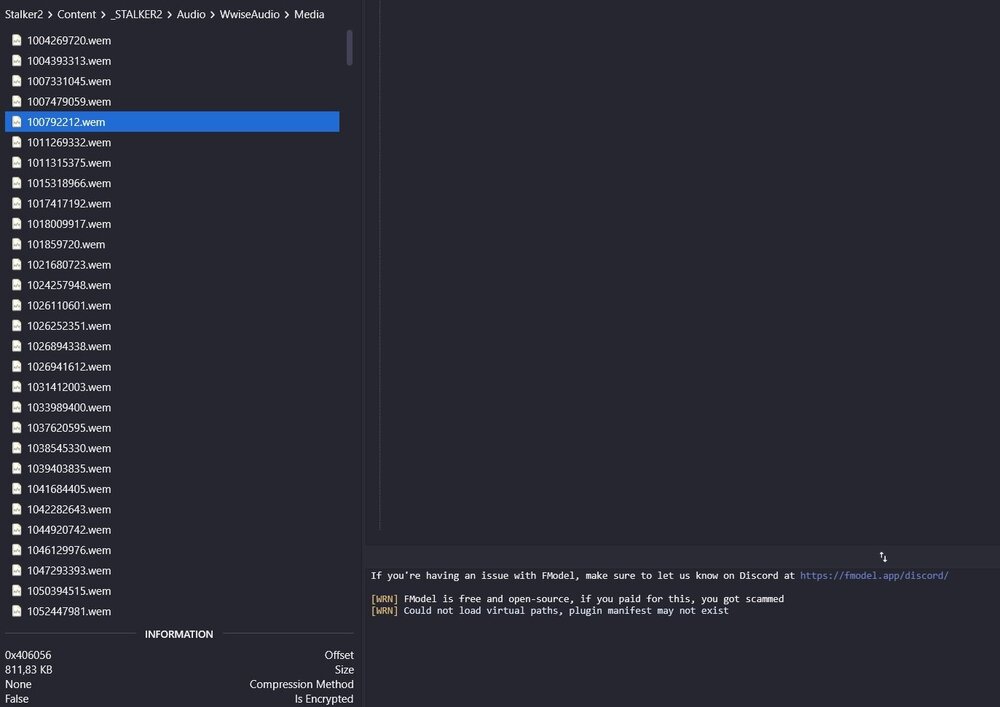
Task: Select the _STALKER2 breadcrumb segment
Action: 137,15
